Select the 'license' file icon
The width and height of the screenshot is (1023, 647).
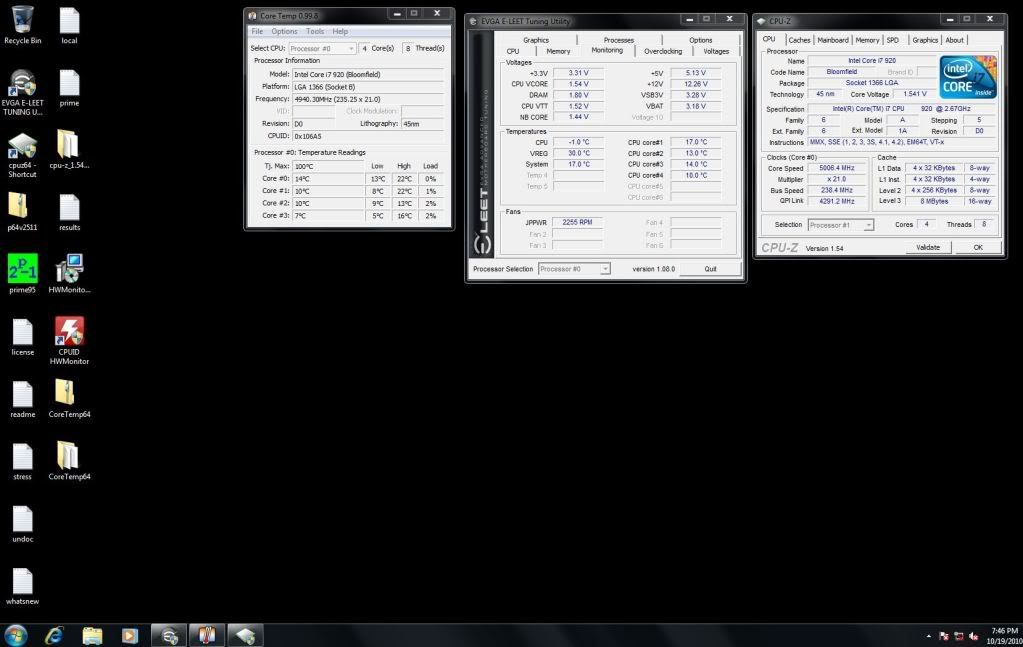[22, 337]
